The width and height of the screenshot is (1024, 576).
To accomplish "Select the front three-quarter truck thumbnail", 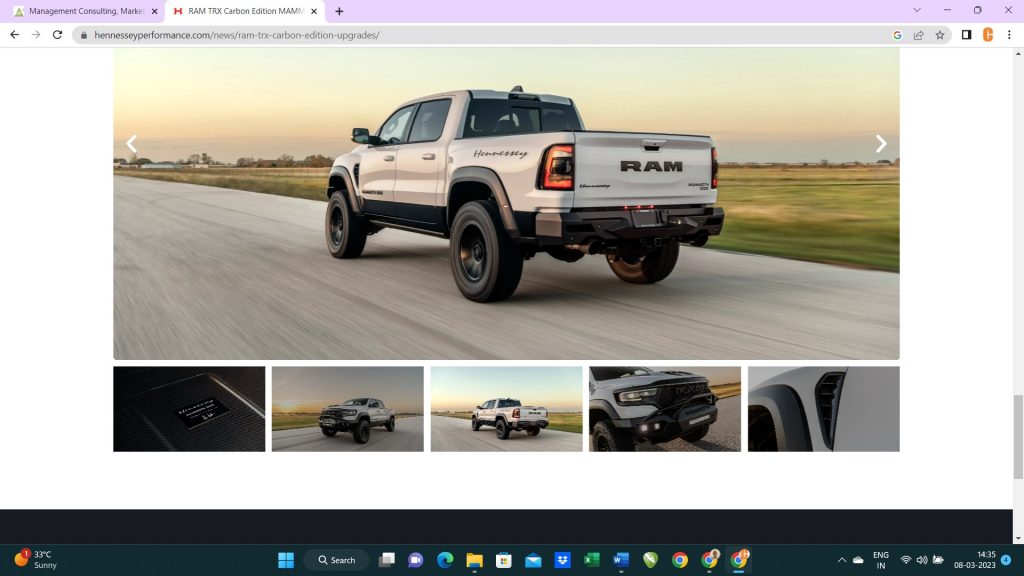I will pos(347,409).
